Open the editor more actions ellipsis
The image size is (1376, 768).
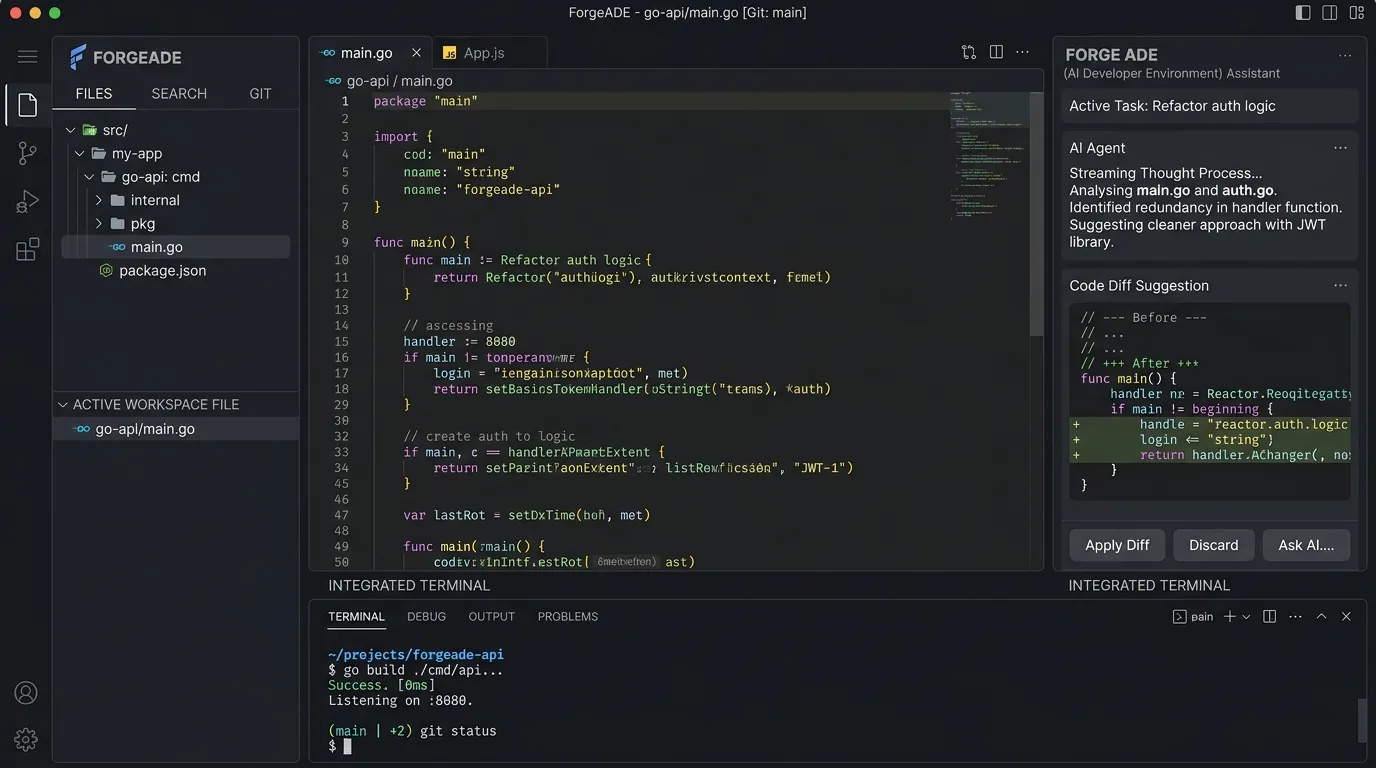pos(1022,53)
